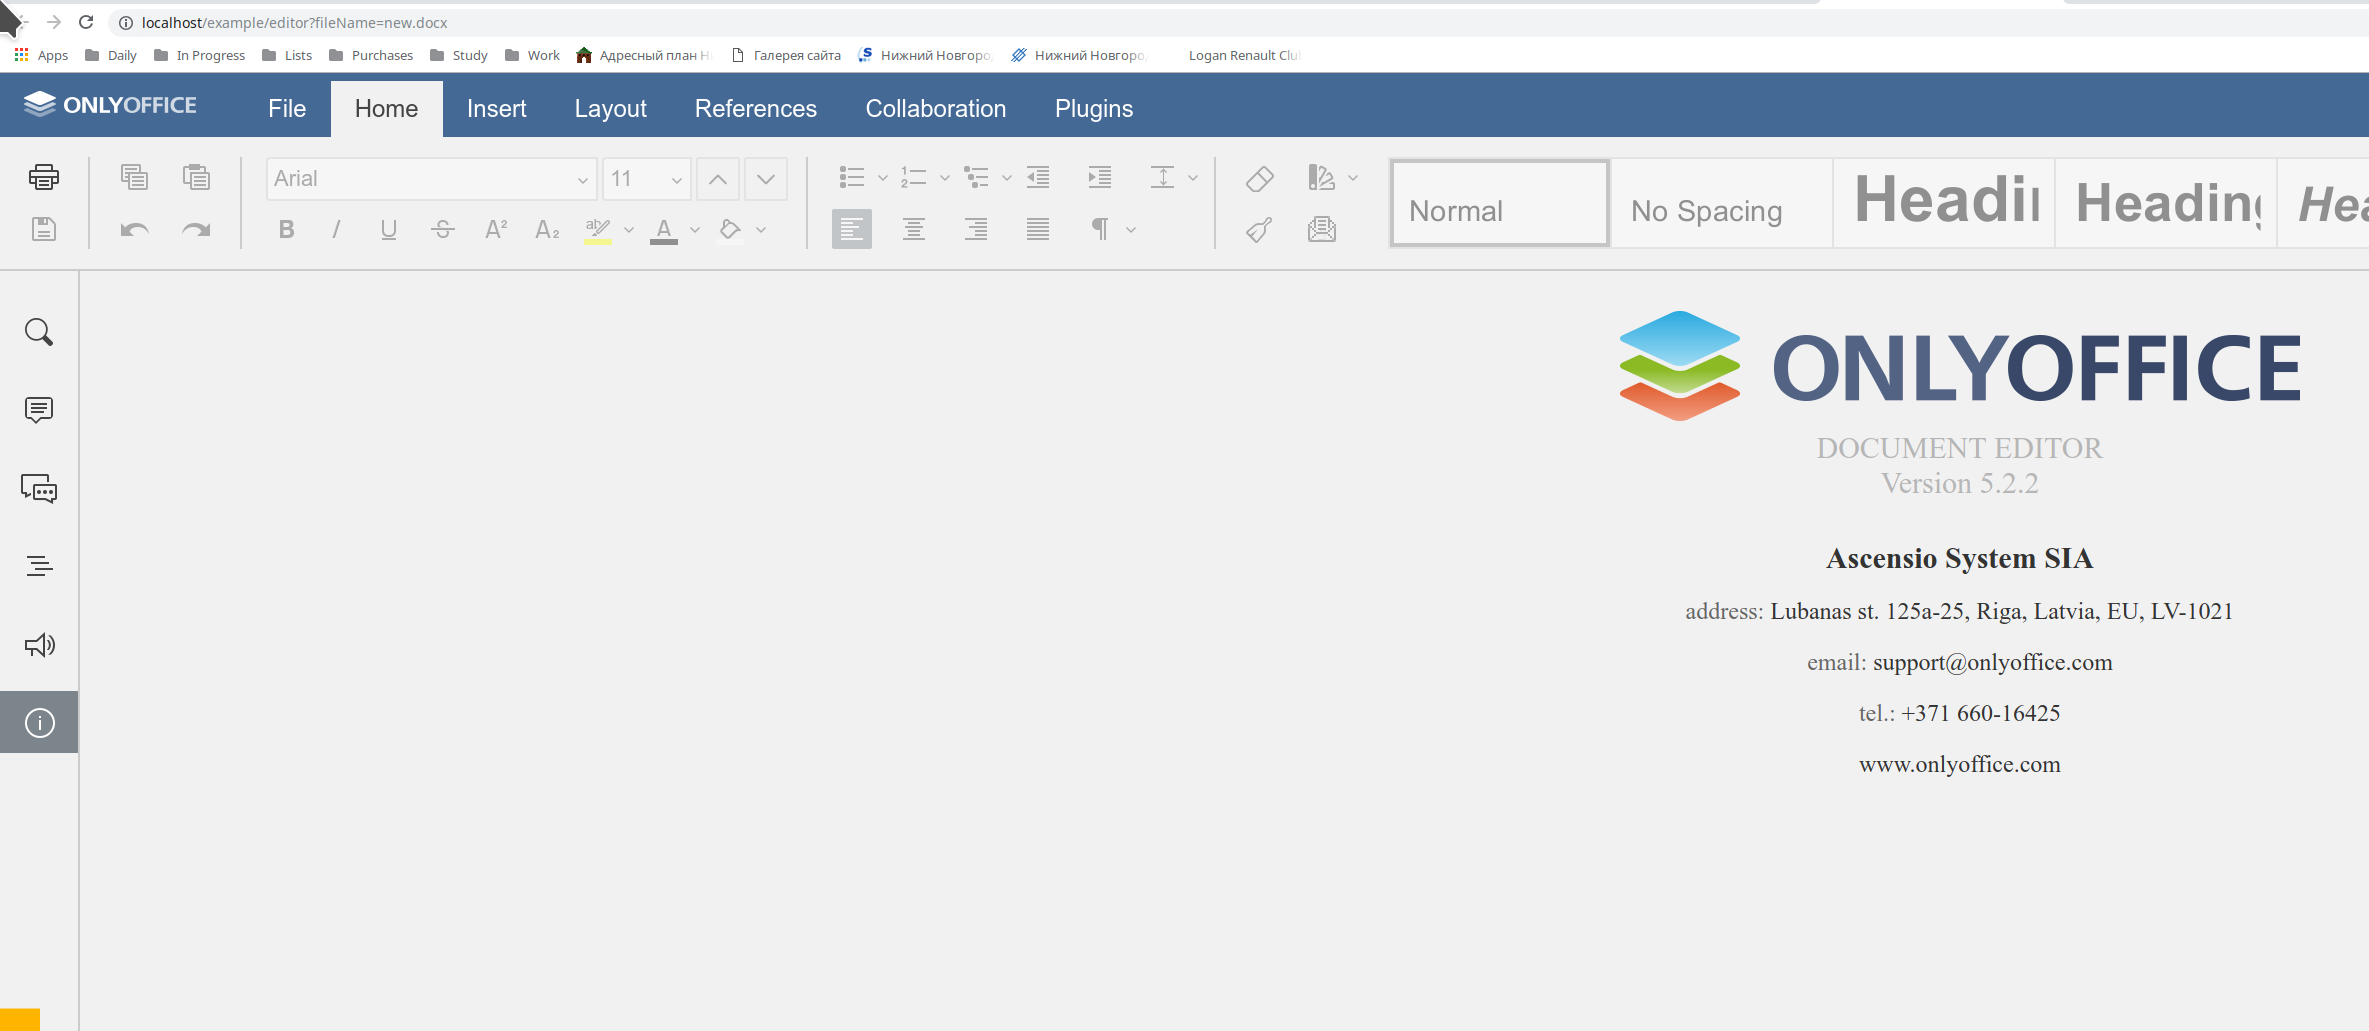The image size is (2369, 1031).
Task: Open the Галерея сайта bookmark
Action: (798, 55)
